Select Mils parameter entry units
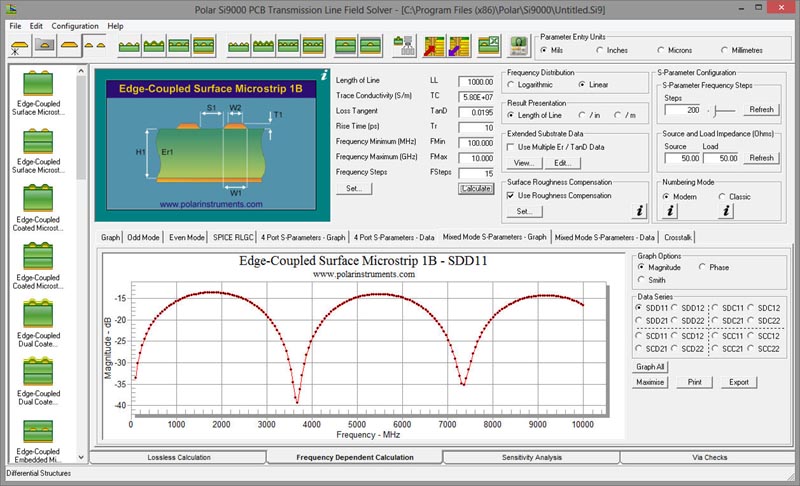This screenshot has height=486, width=800. click(x=552, y=50)
